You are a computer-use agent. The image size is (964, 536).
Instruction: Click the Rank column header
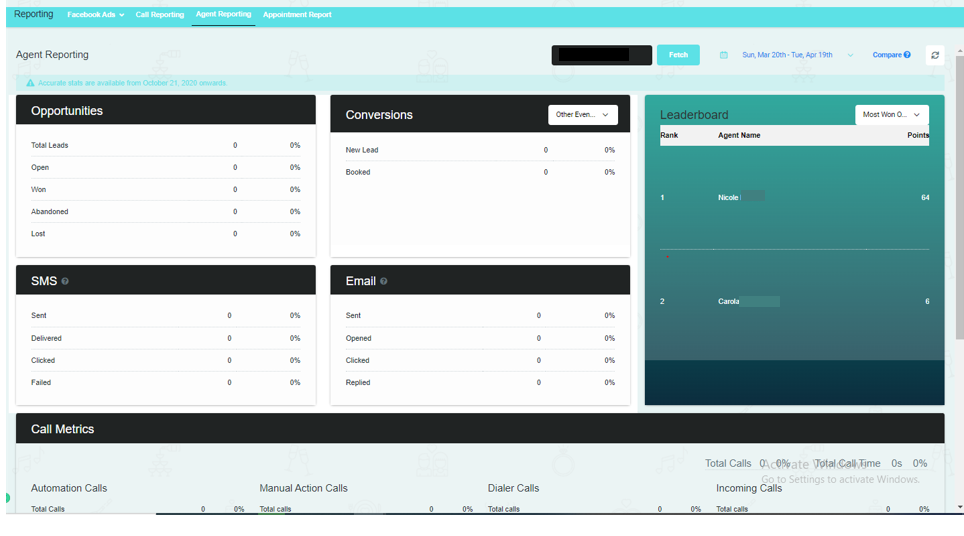[669, 135]
